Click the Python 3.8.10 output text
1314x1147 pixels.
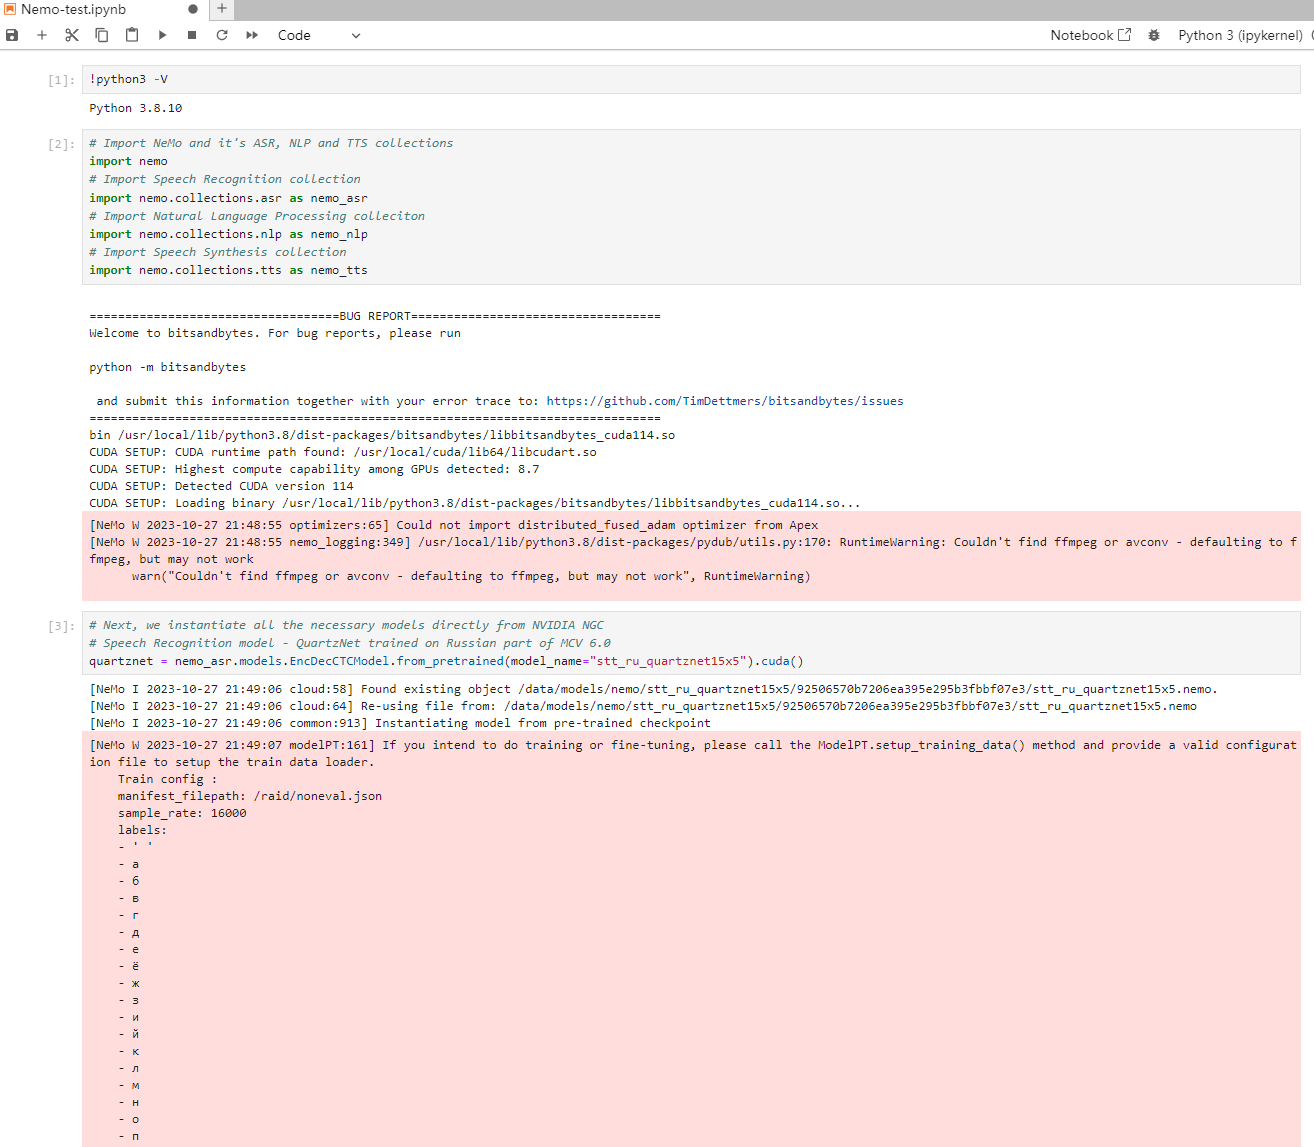[136, 108]
